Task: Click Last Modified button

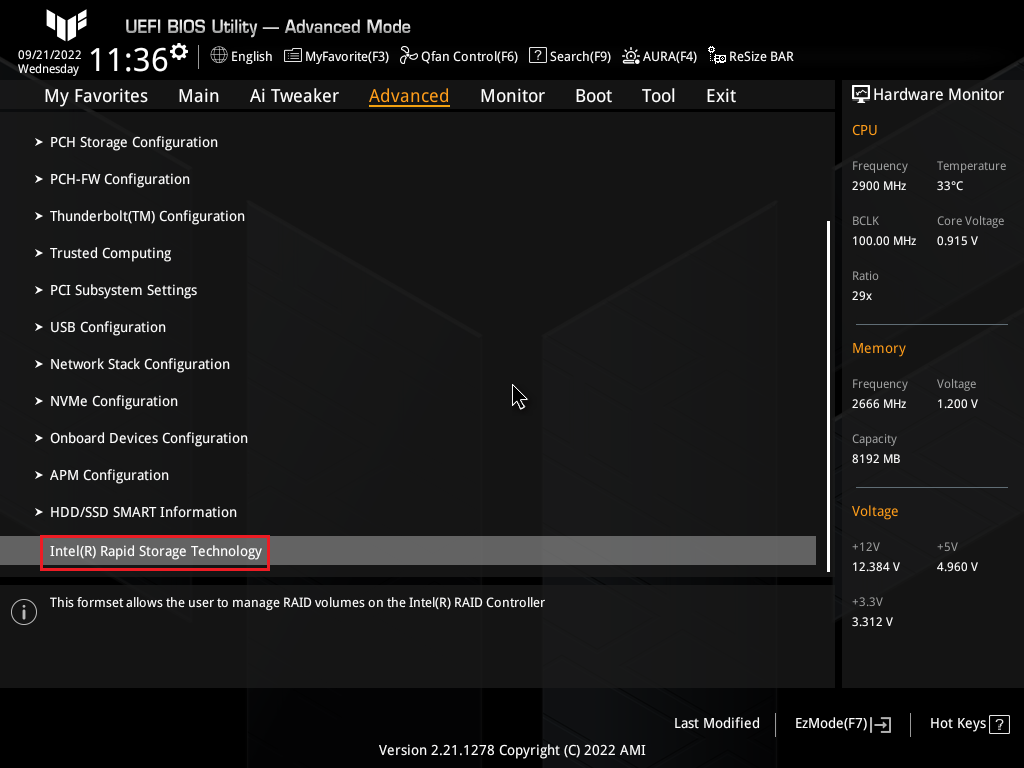Action: click(x=716, y=724)
